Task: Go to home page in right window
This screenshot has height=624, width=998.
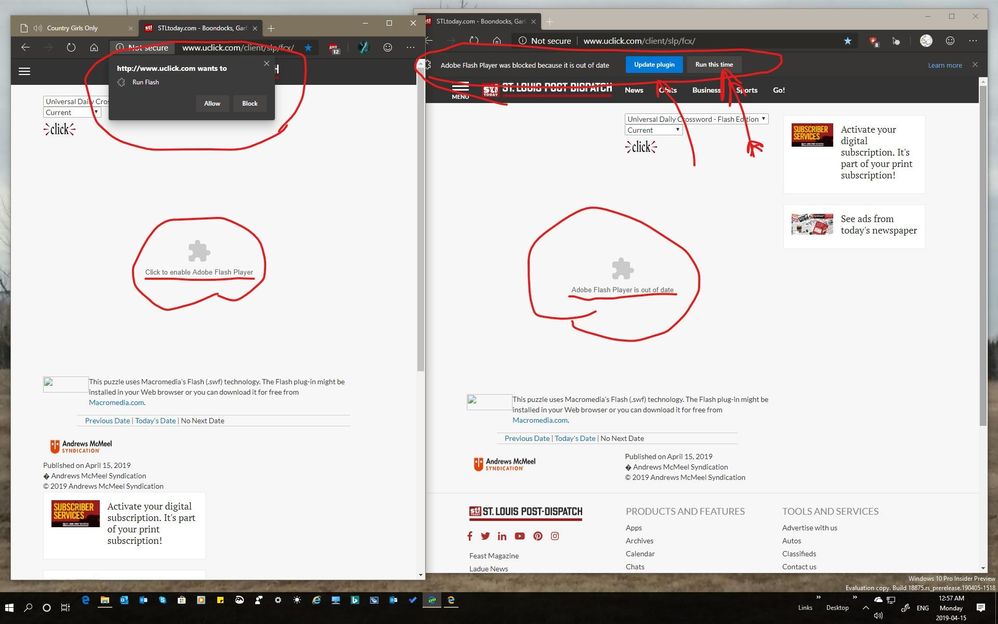Action: point(496,41)
